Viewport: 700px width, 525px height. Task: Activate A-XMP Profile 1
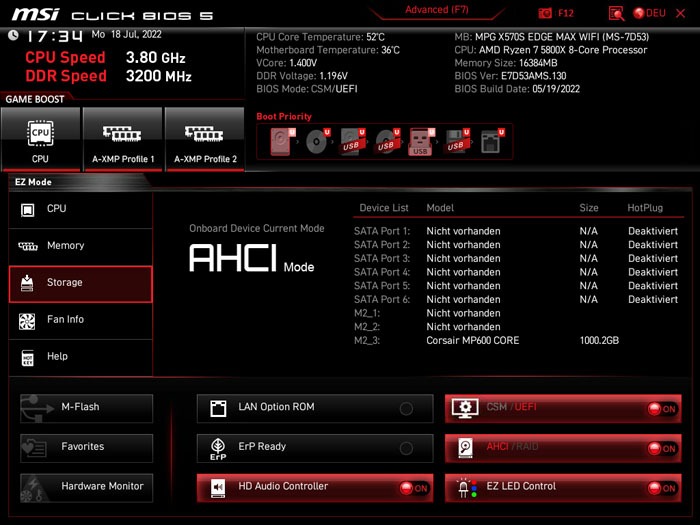click(123, 139)
